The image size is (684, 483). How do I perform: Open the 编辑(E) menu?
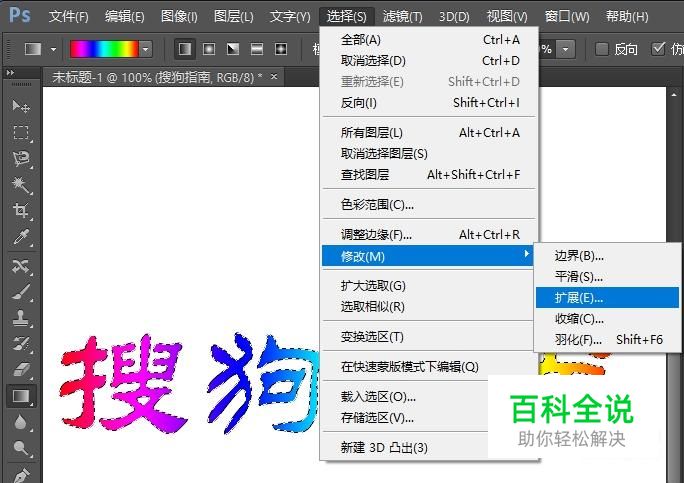click(124, 17)
